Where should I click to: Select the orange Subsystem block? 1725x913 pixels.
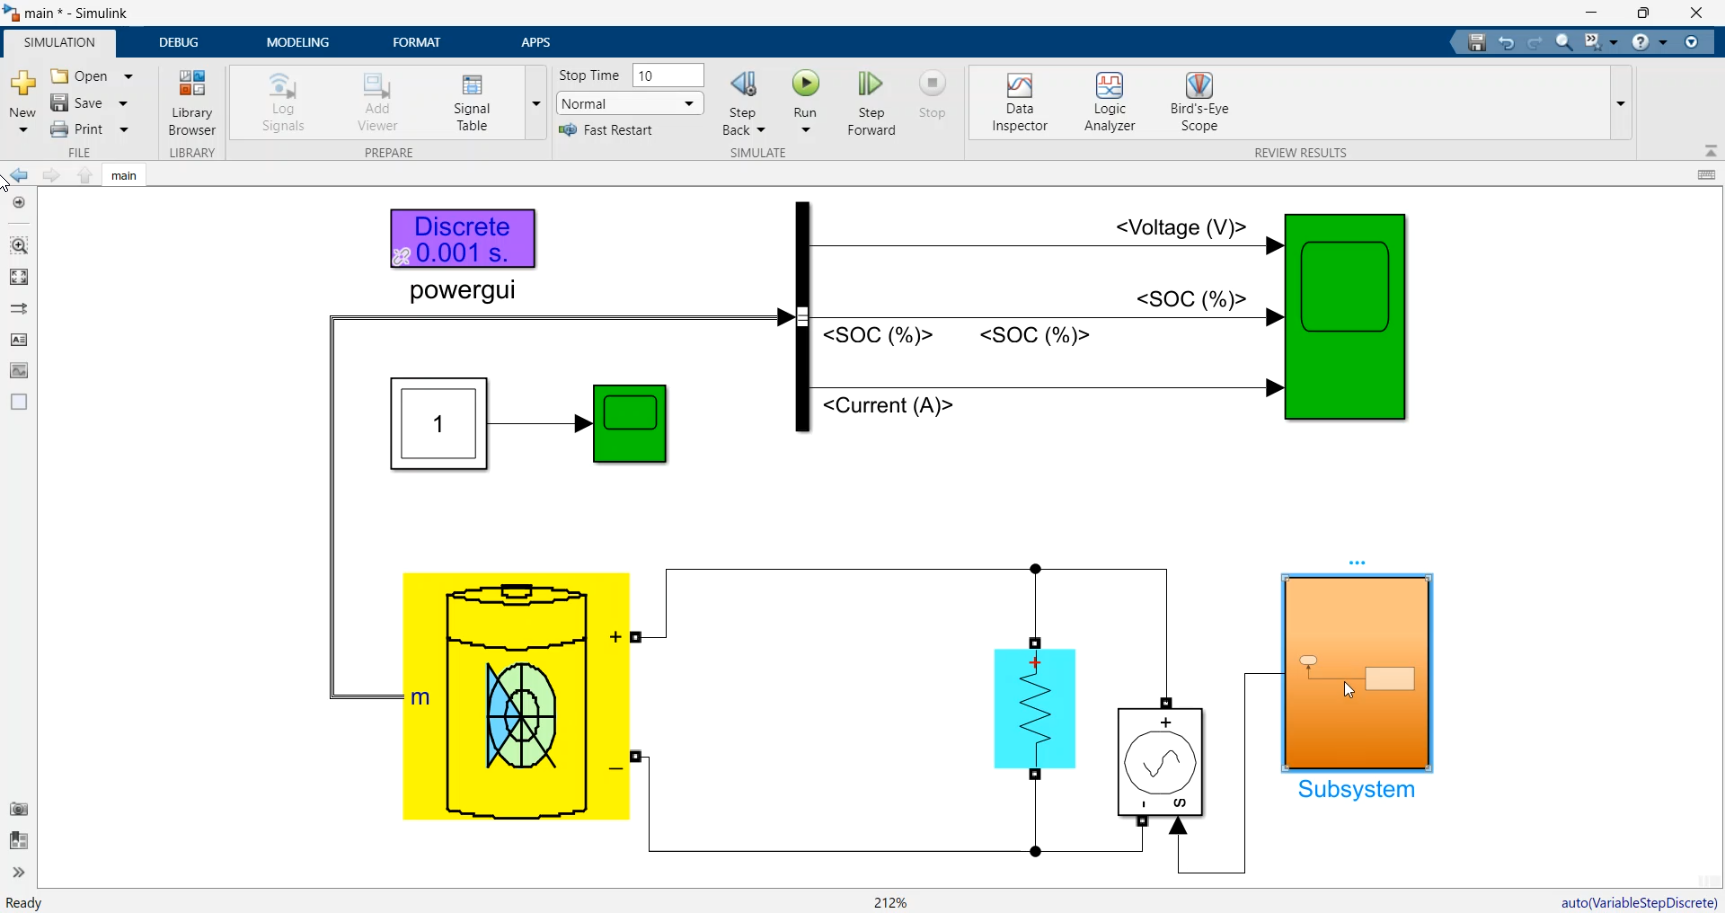(1357, 673)
